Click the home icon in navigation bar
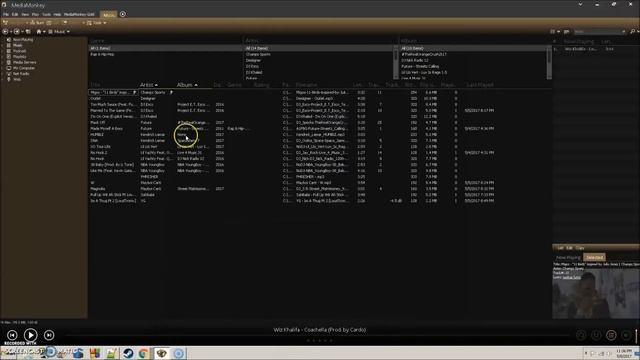The width and height of the screenshot is (640, 360). 39,31
